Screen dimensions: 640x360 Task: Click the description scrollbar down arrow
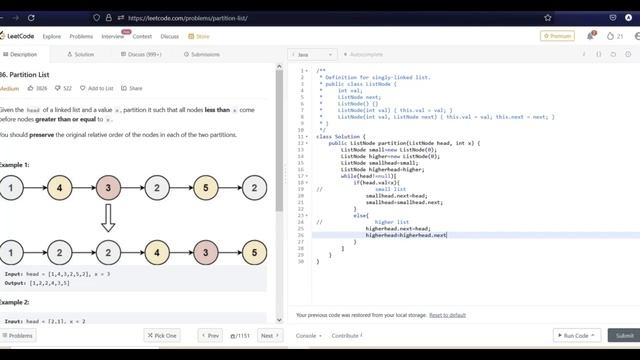pos(279,320)
